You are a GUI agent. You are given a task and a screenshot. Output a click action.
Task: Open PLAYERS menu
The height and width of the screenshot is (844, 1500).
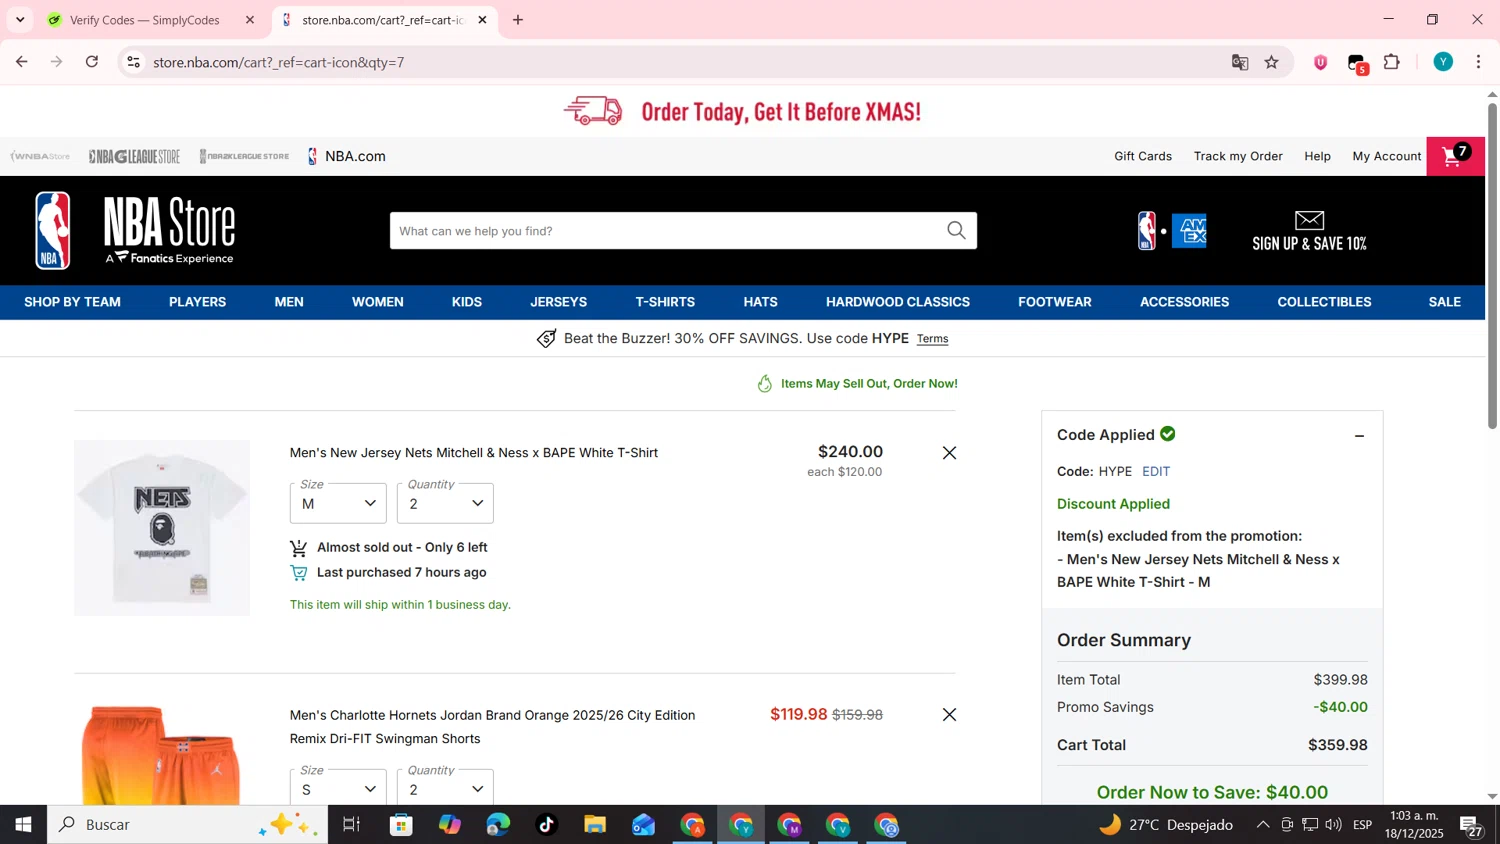pos(197,302)
